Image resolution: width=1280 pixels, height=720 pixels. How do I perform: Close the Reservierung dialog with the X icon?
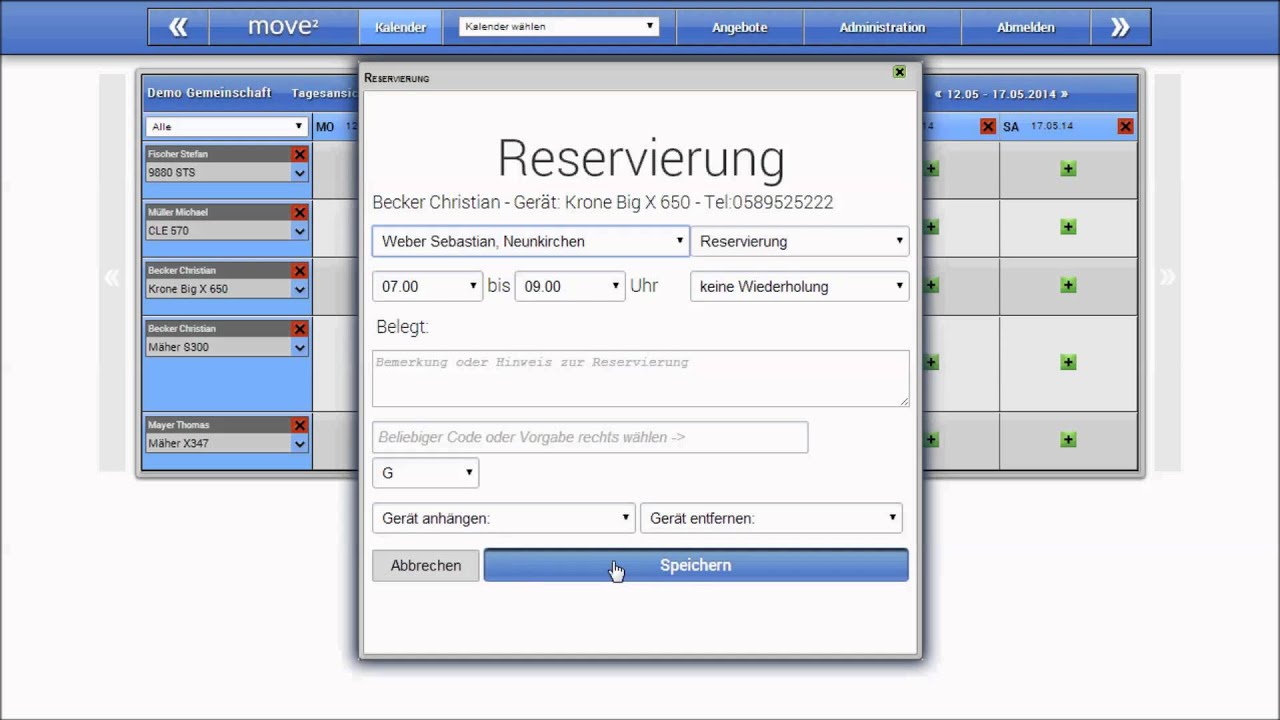point(899,72)
